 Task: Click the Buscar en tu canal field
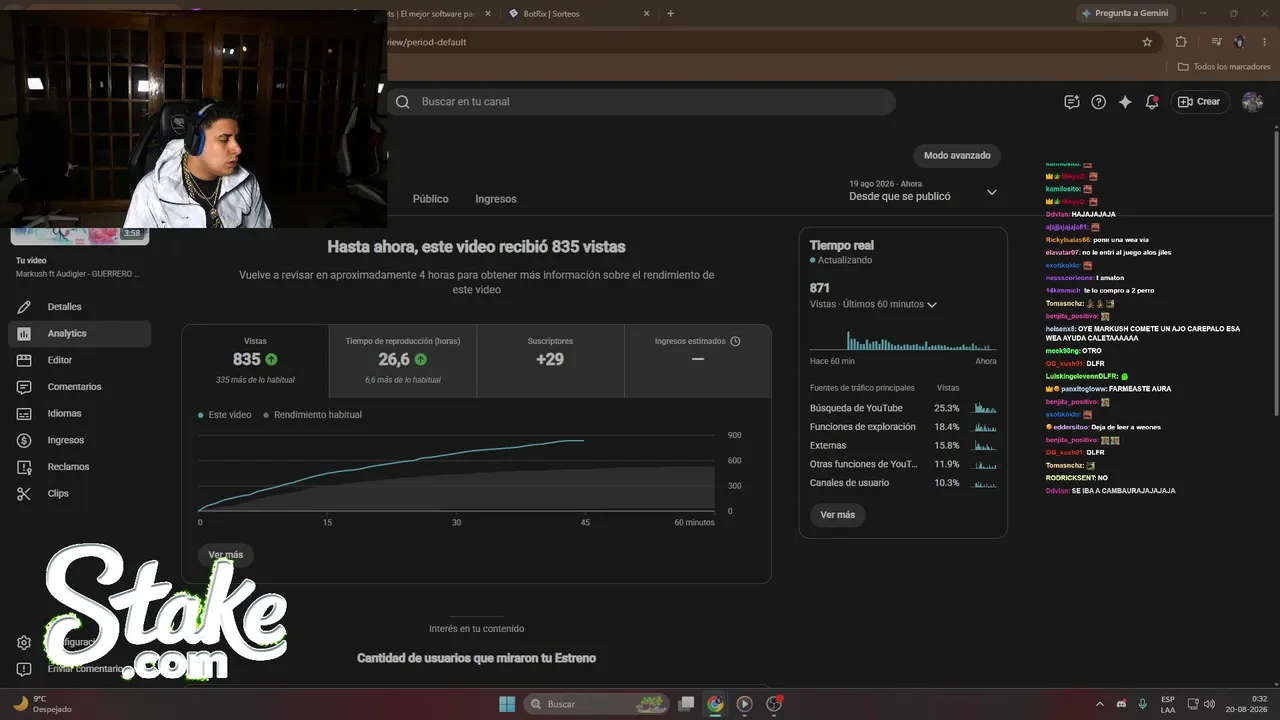641,102
